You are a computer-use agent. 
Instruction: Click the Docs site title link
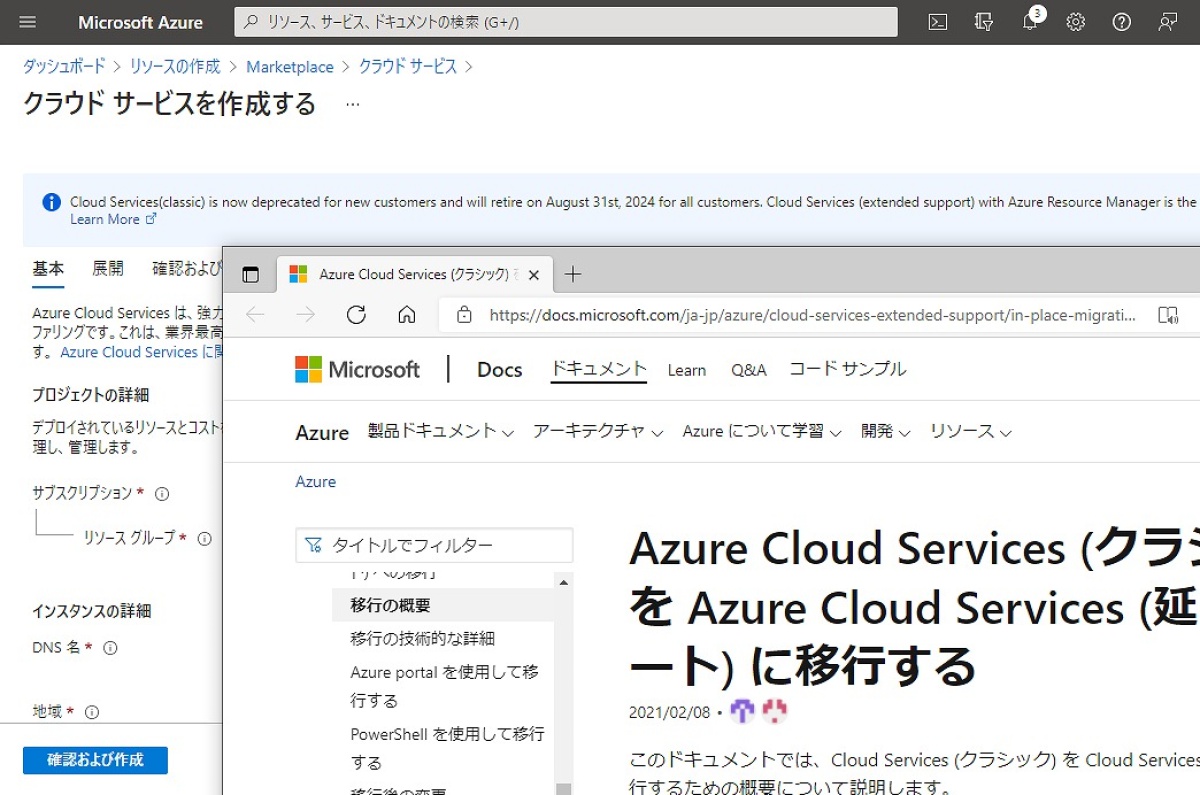pyautogui.click(x=500, y=370)
